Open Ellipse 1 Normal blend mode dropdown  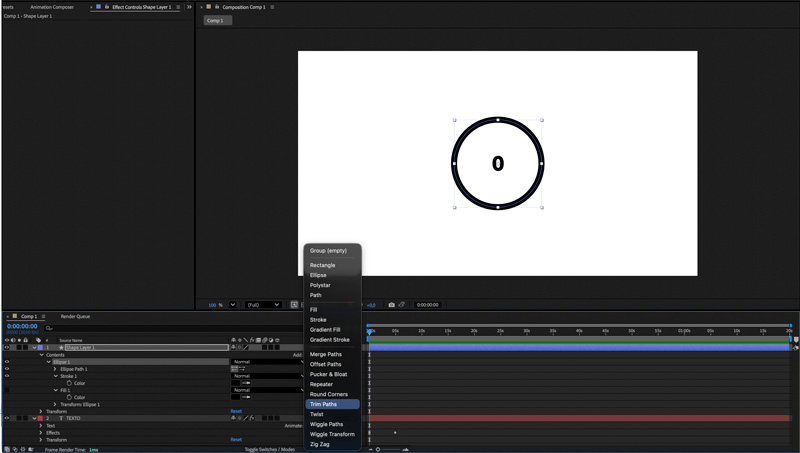(267, 362)
